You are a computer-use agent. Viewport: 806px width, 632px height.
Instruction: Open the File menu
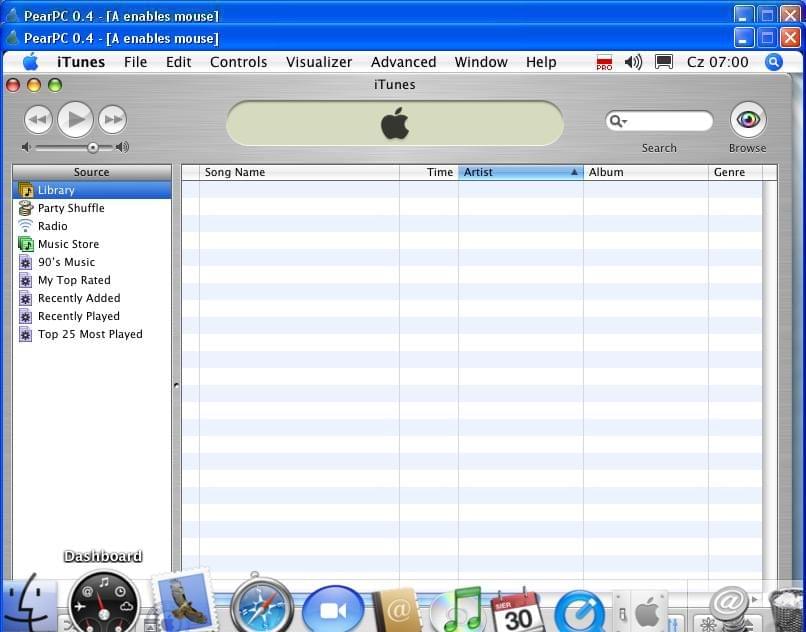tap(136, 62)
